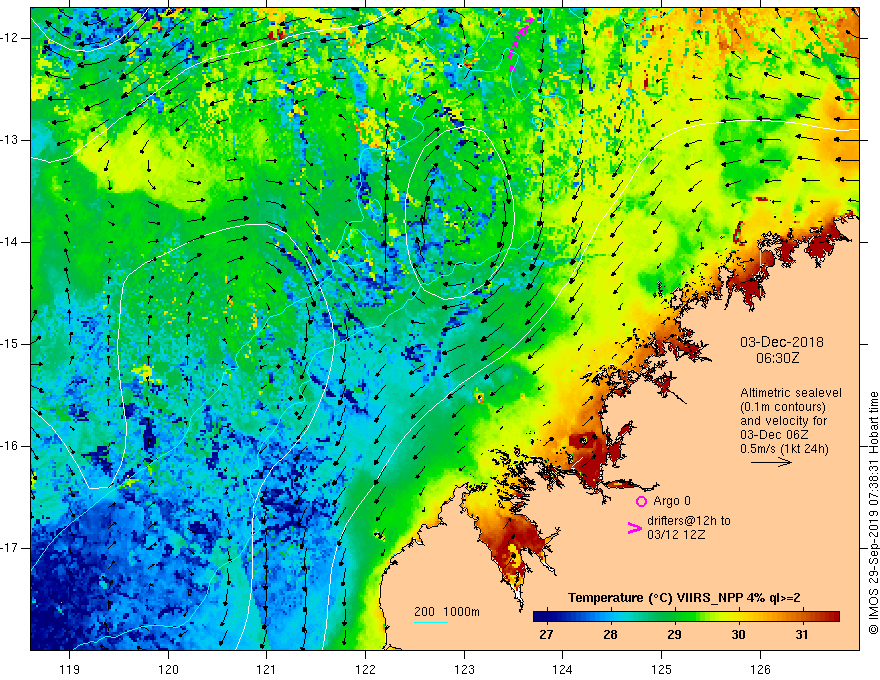
Task: Click the longitude axis label 122
Action: [x=365, y=669]
